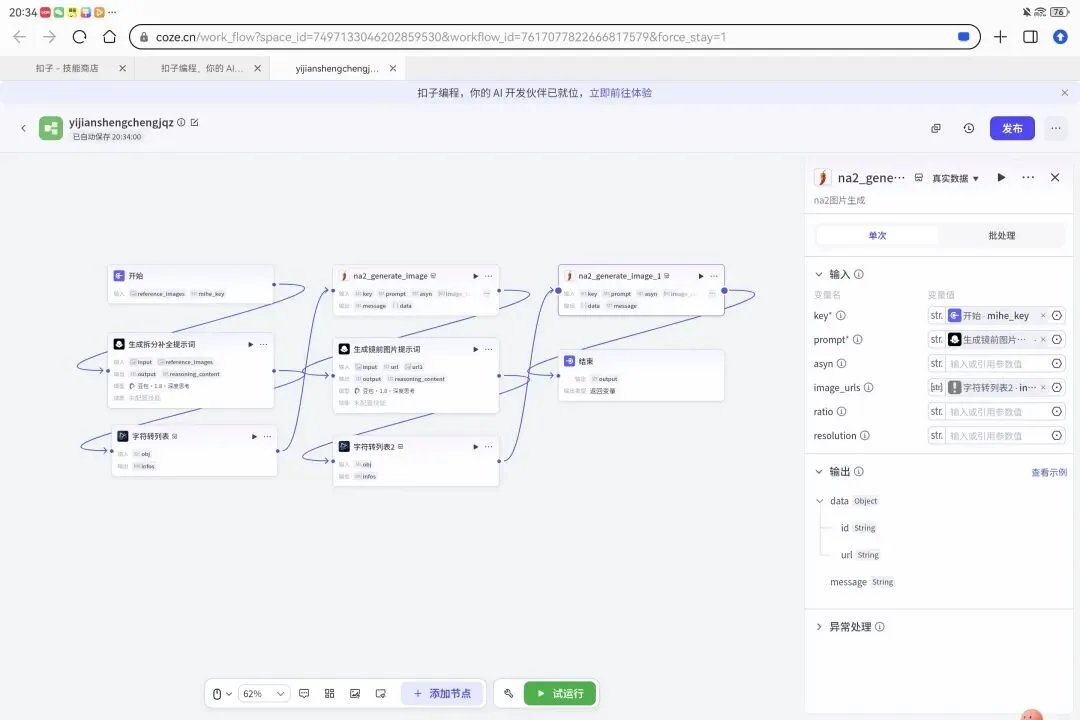The image size is (1080, 720).
Task: Open the 立即前往体验 link in banner
Action: point(620,93)
